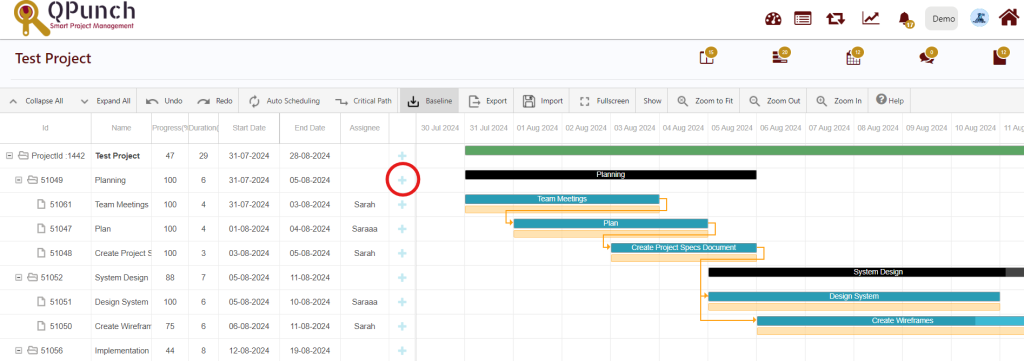Image resolution: width=1024 pixels, height=361 pixels.
Task: Click the Export button
Action: (x=488, y=101)
